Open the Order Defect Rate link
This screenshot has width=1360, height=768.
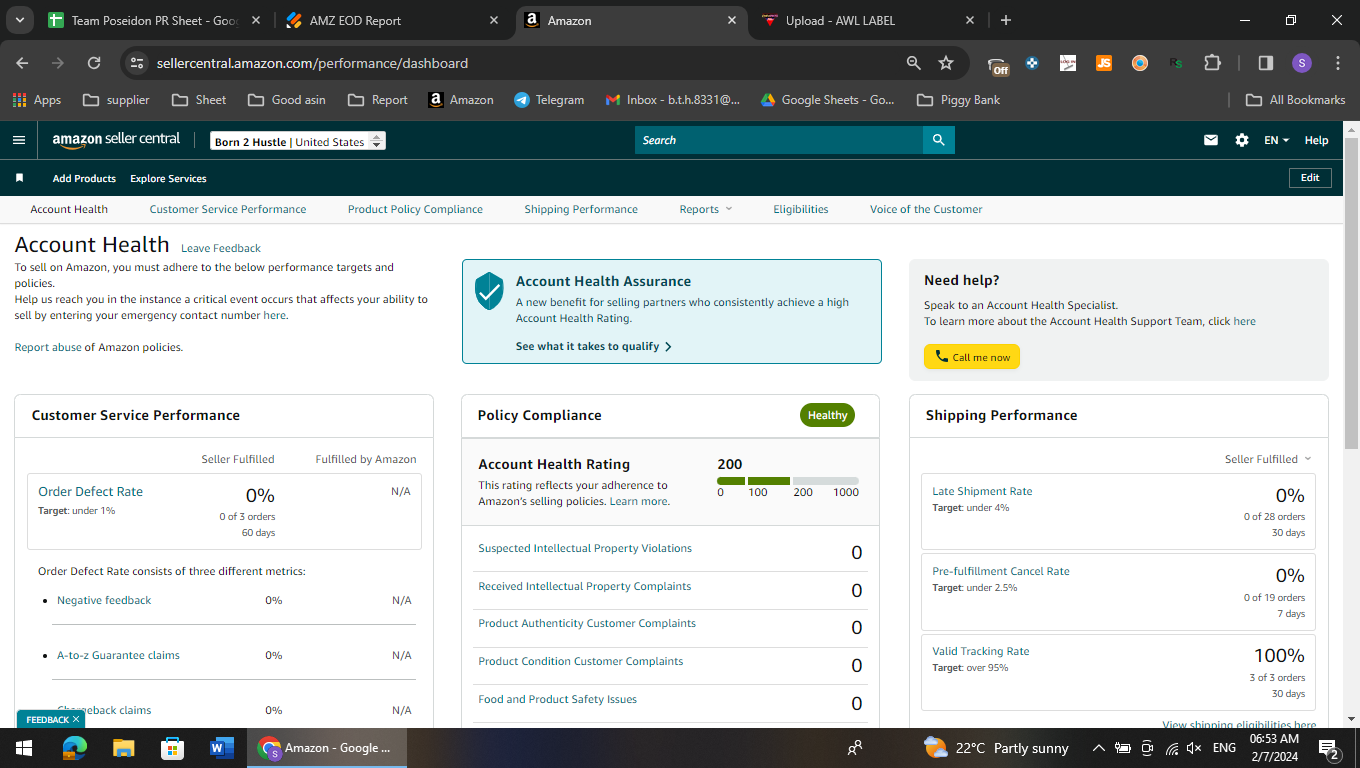pos(90,491)
